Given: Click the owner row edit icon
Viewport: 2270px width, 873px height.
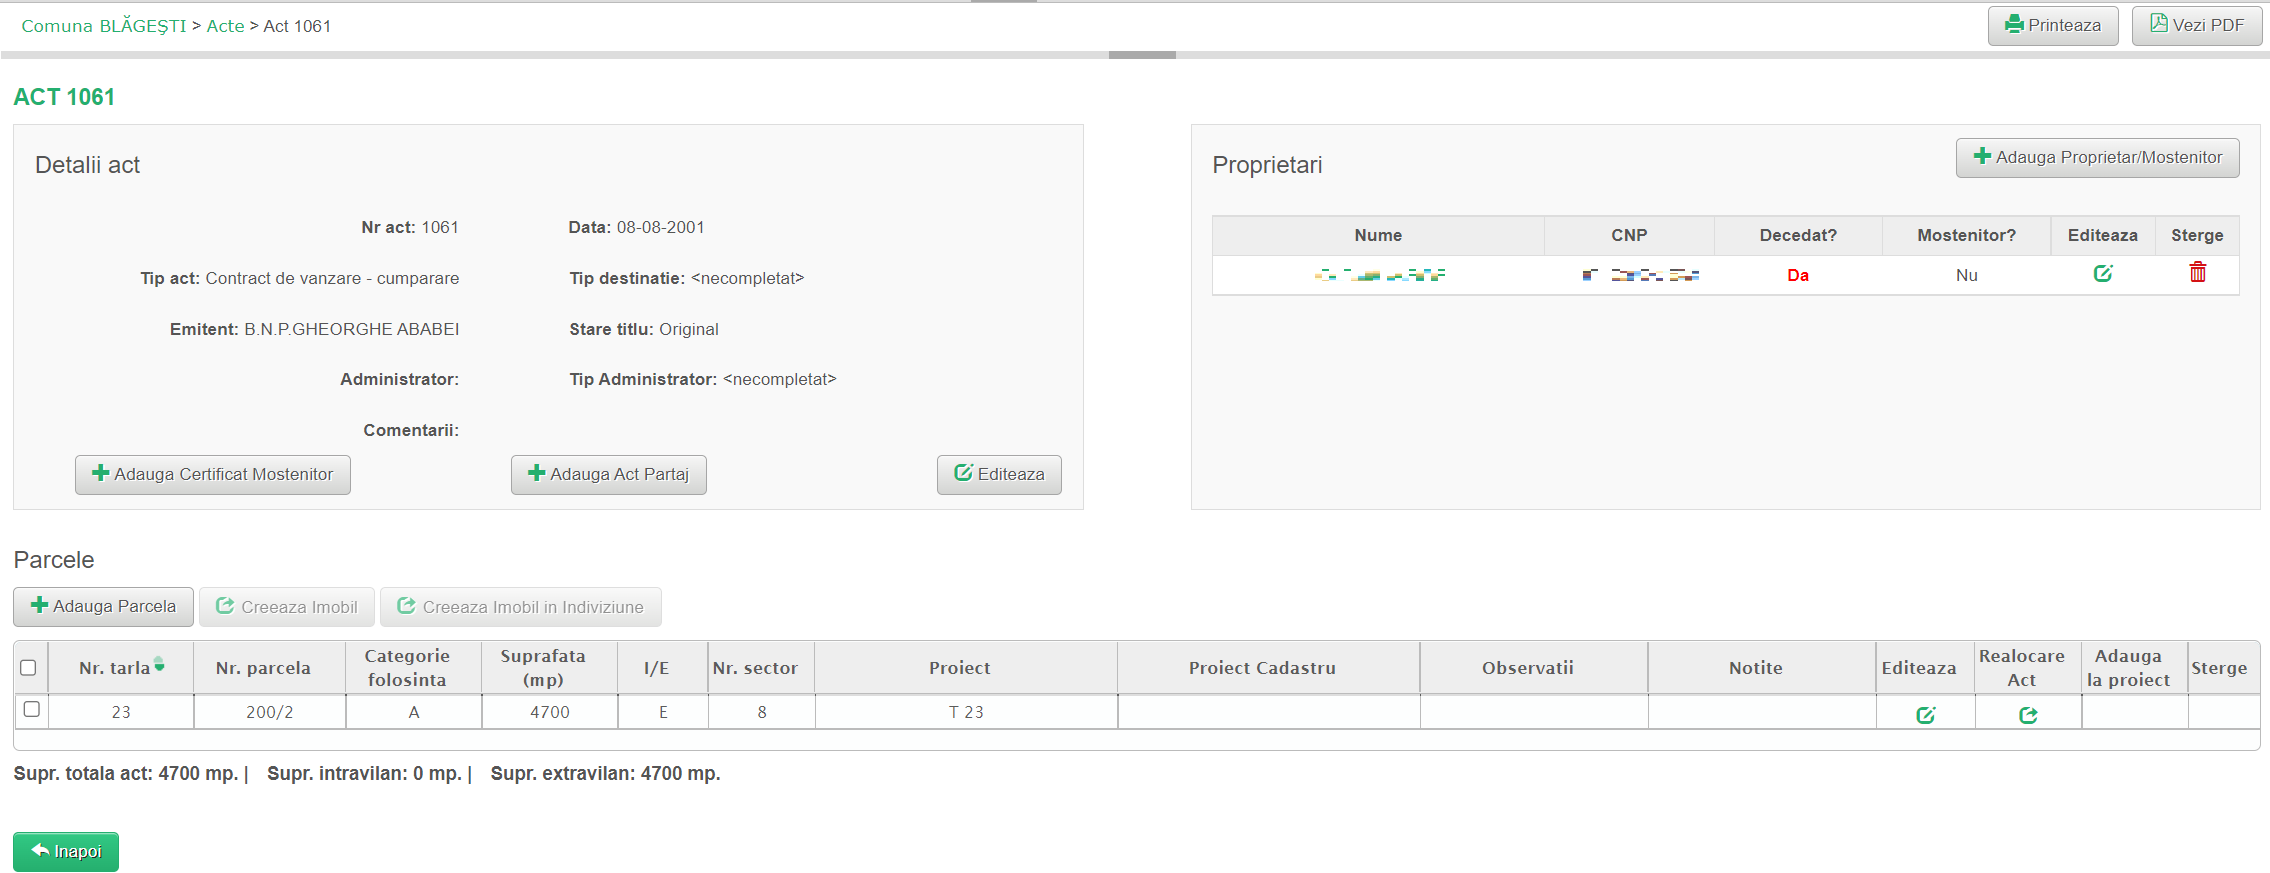Looking at the screenshot, I should pos(2103,274).
